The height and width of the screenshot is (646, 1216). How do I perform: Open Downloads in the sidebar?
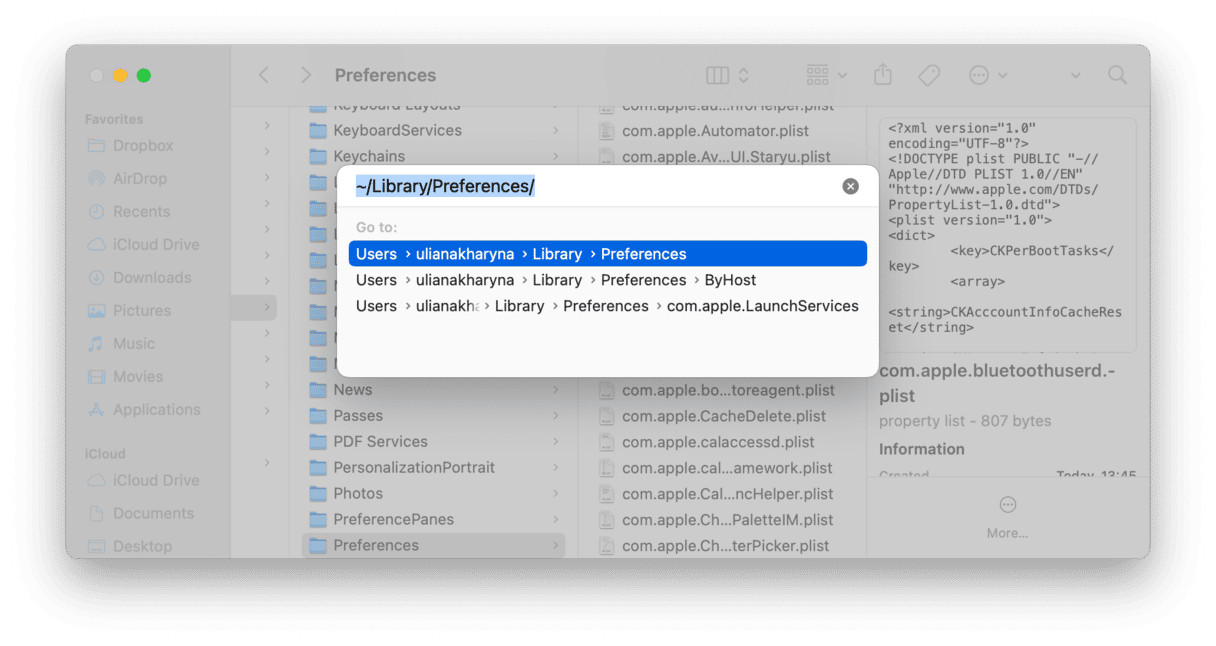coord(139,277)
